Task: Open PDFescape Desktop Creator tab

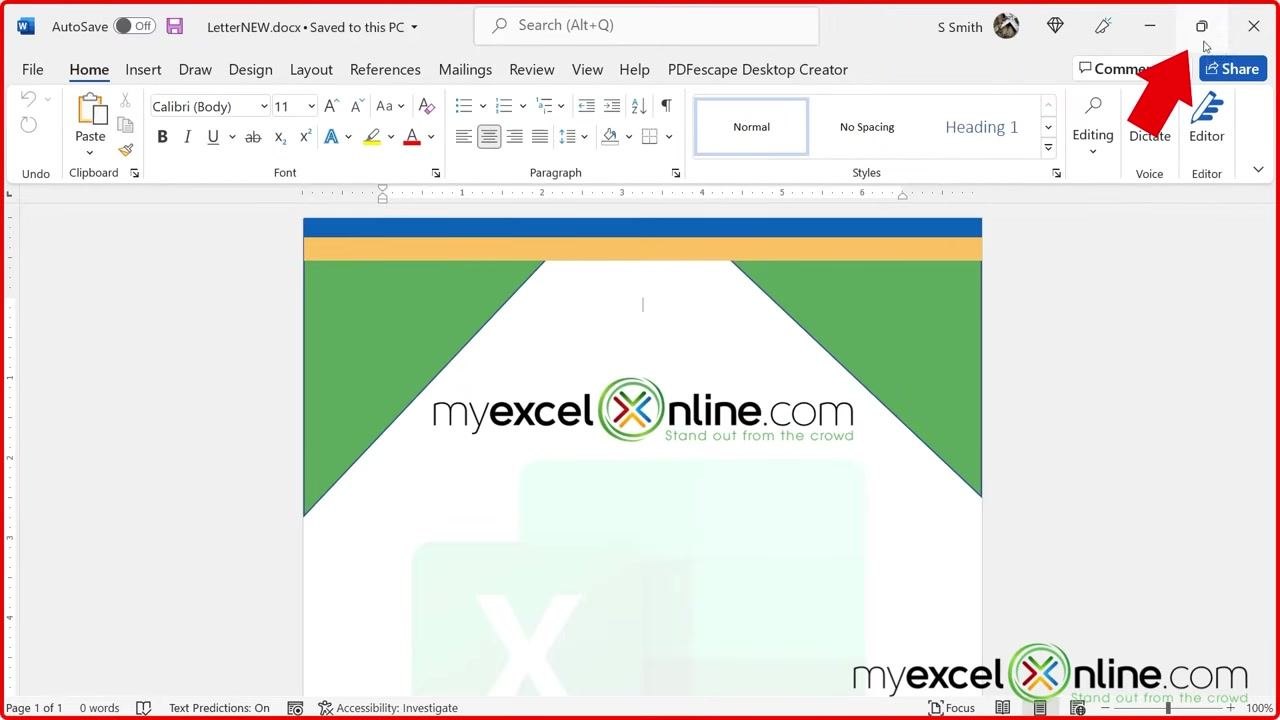Action: [x=758, y=69]
